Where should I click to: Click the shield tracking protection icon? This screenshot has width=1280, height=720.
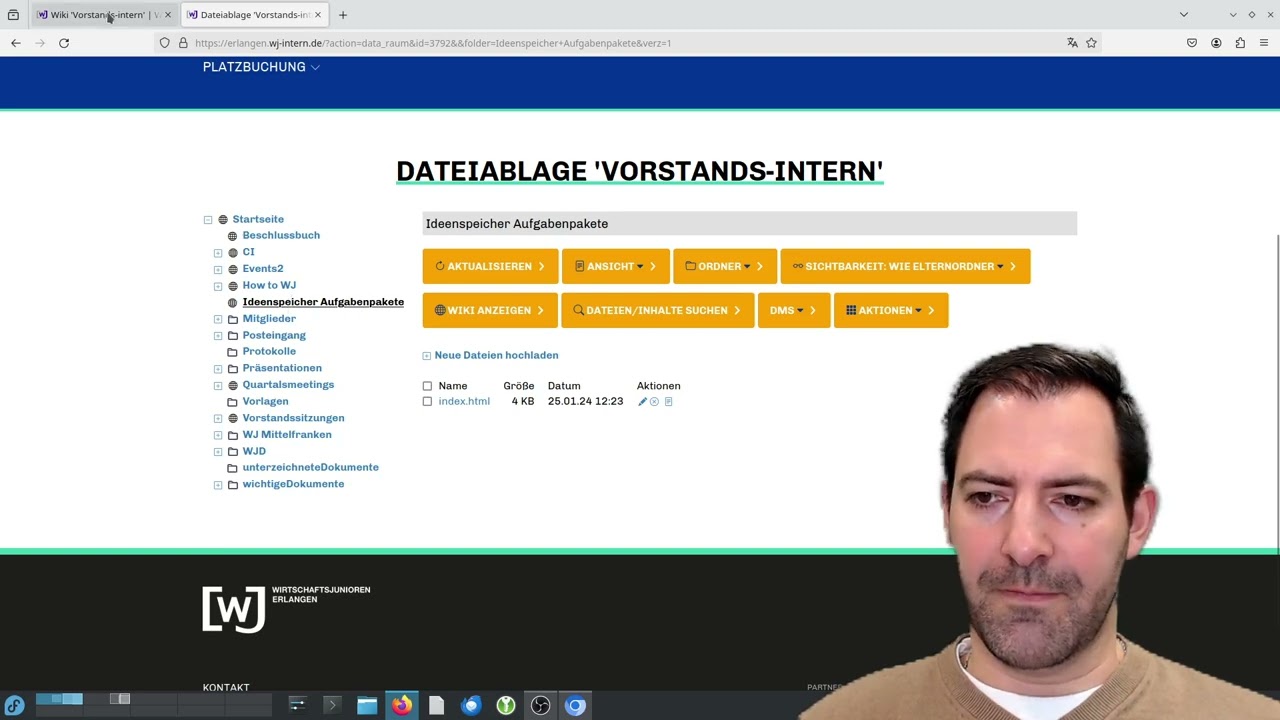coord(165,43)
